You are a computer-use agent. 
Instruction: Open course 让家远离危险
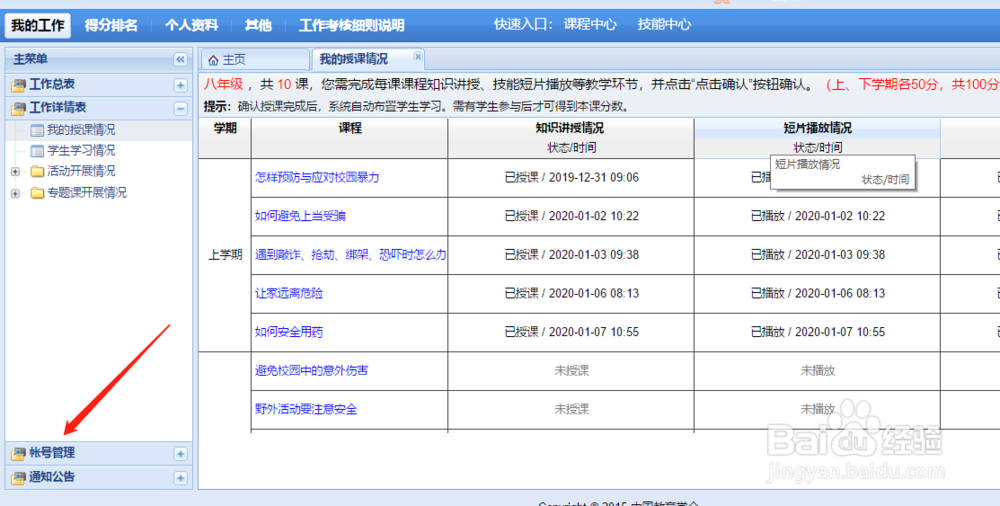click(x=288, y=294)
